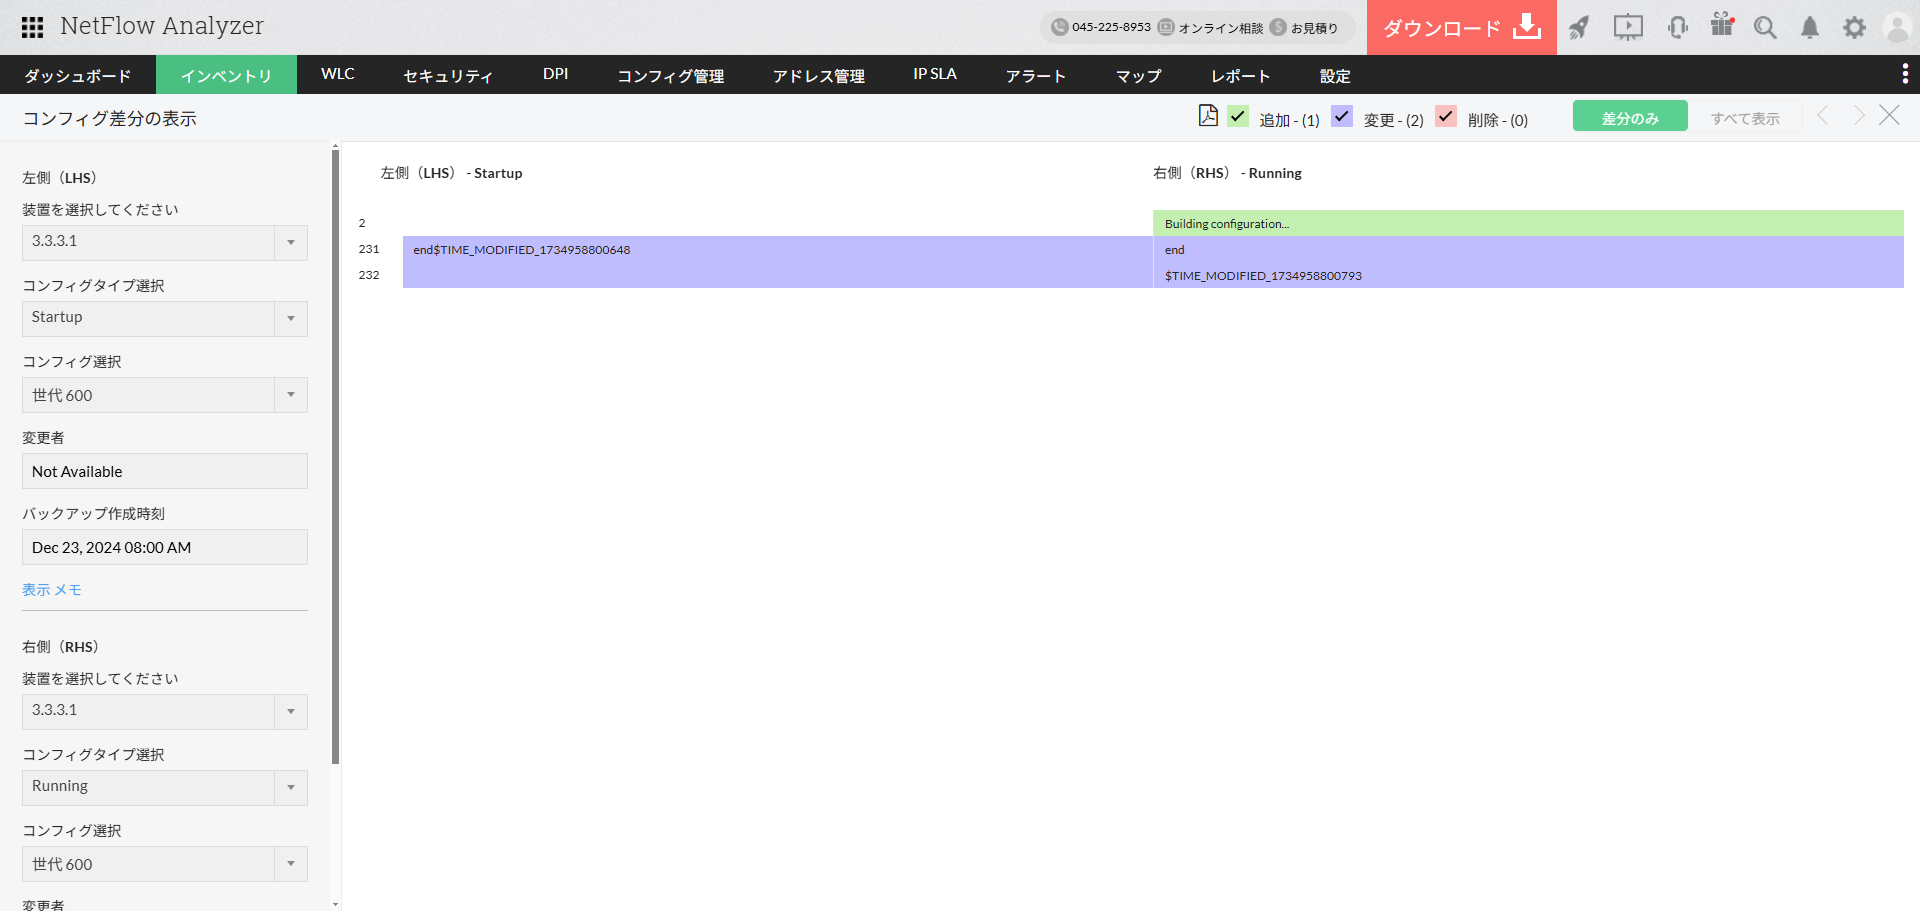Go to previous difference arrow
The height and width of the screenshot is (911, 1920).
(x=1823, y=116)
